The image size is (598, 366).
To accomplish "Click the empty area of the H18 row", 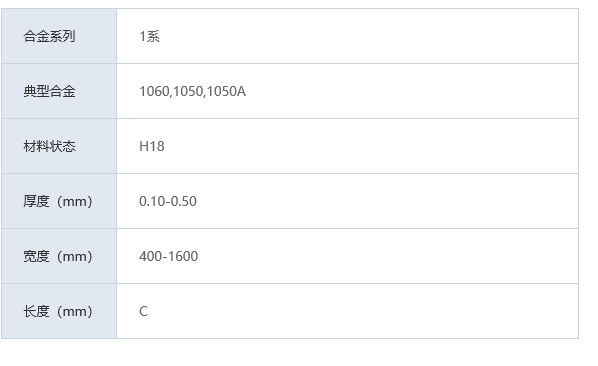I will pos(370,146).
